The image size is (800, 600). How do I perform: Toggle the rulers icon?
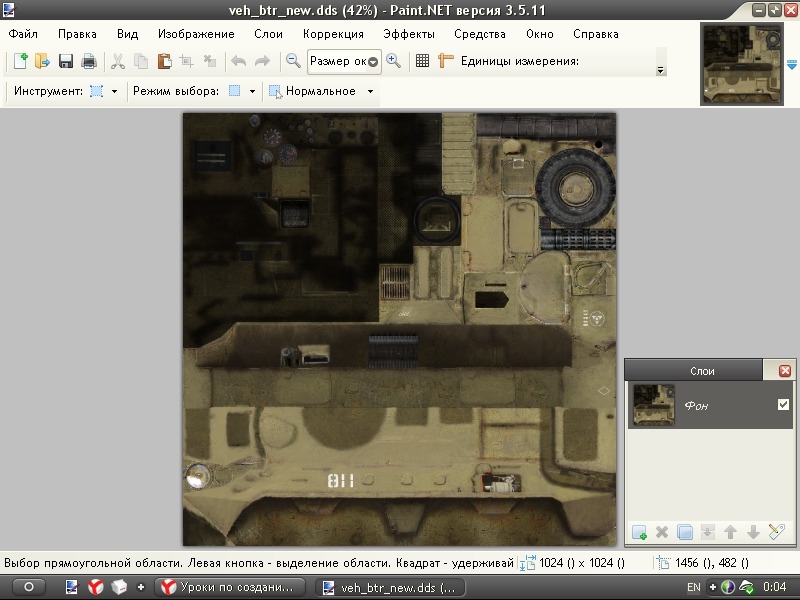coord(446,61)
